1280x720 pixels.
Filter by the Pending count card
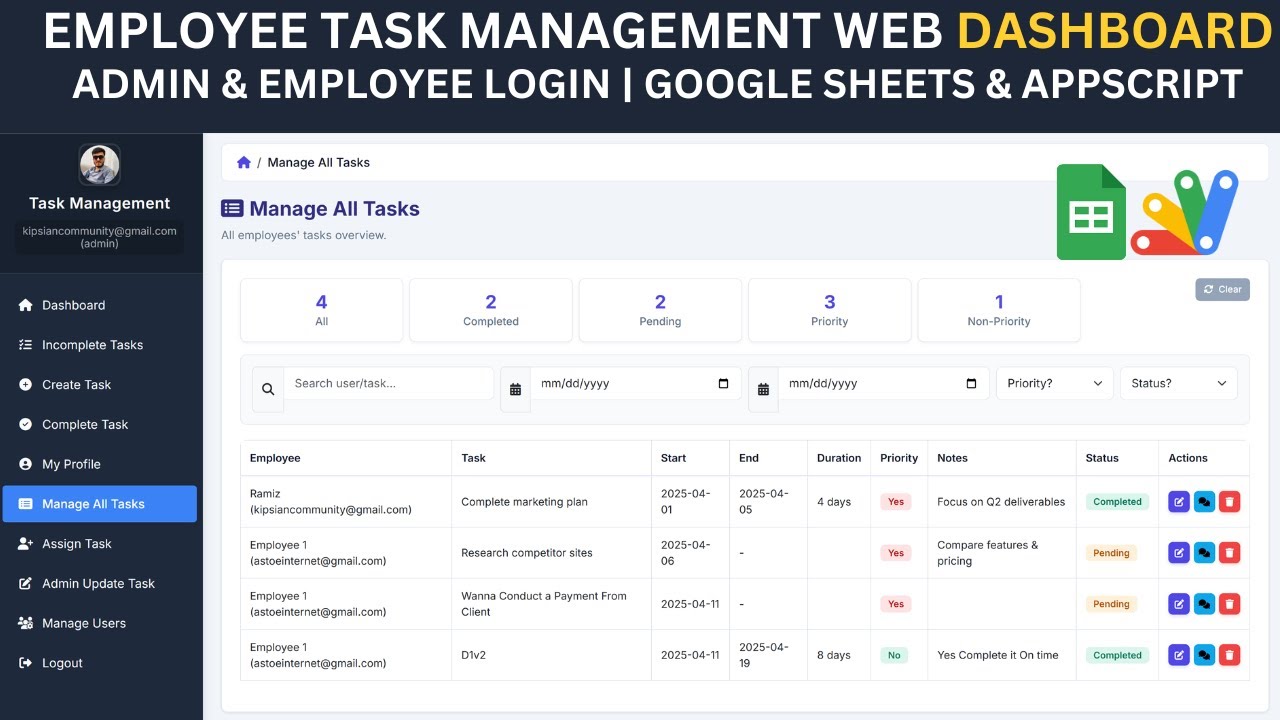point(660,310)
